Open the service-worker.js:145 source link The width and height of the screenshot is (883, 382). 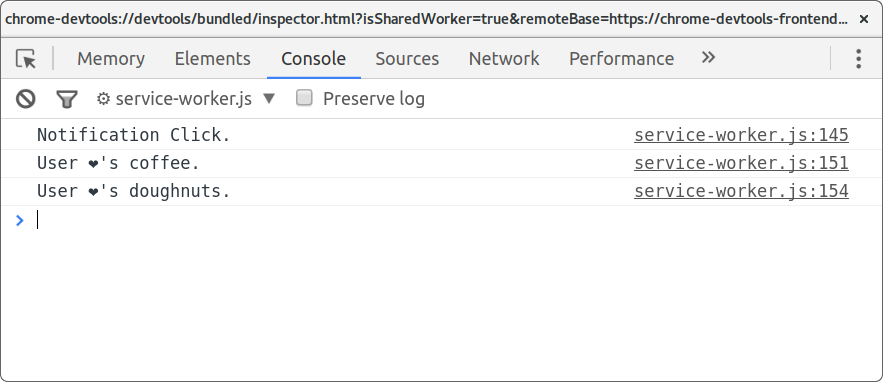coord(741,135)
